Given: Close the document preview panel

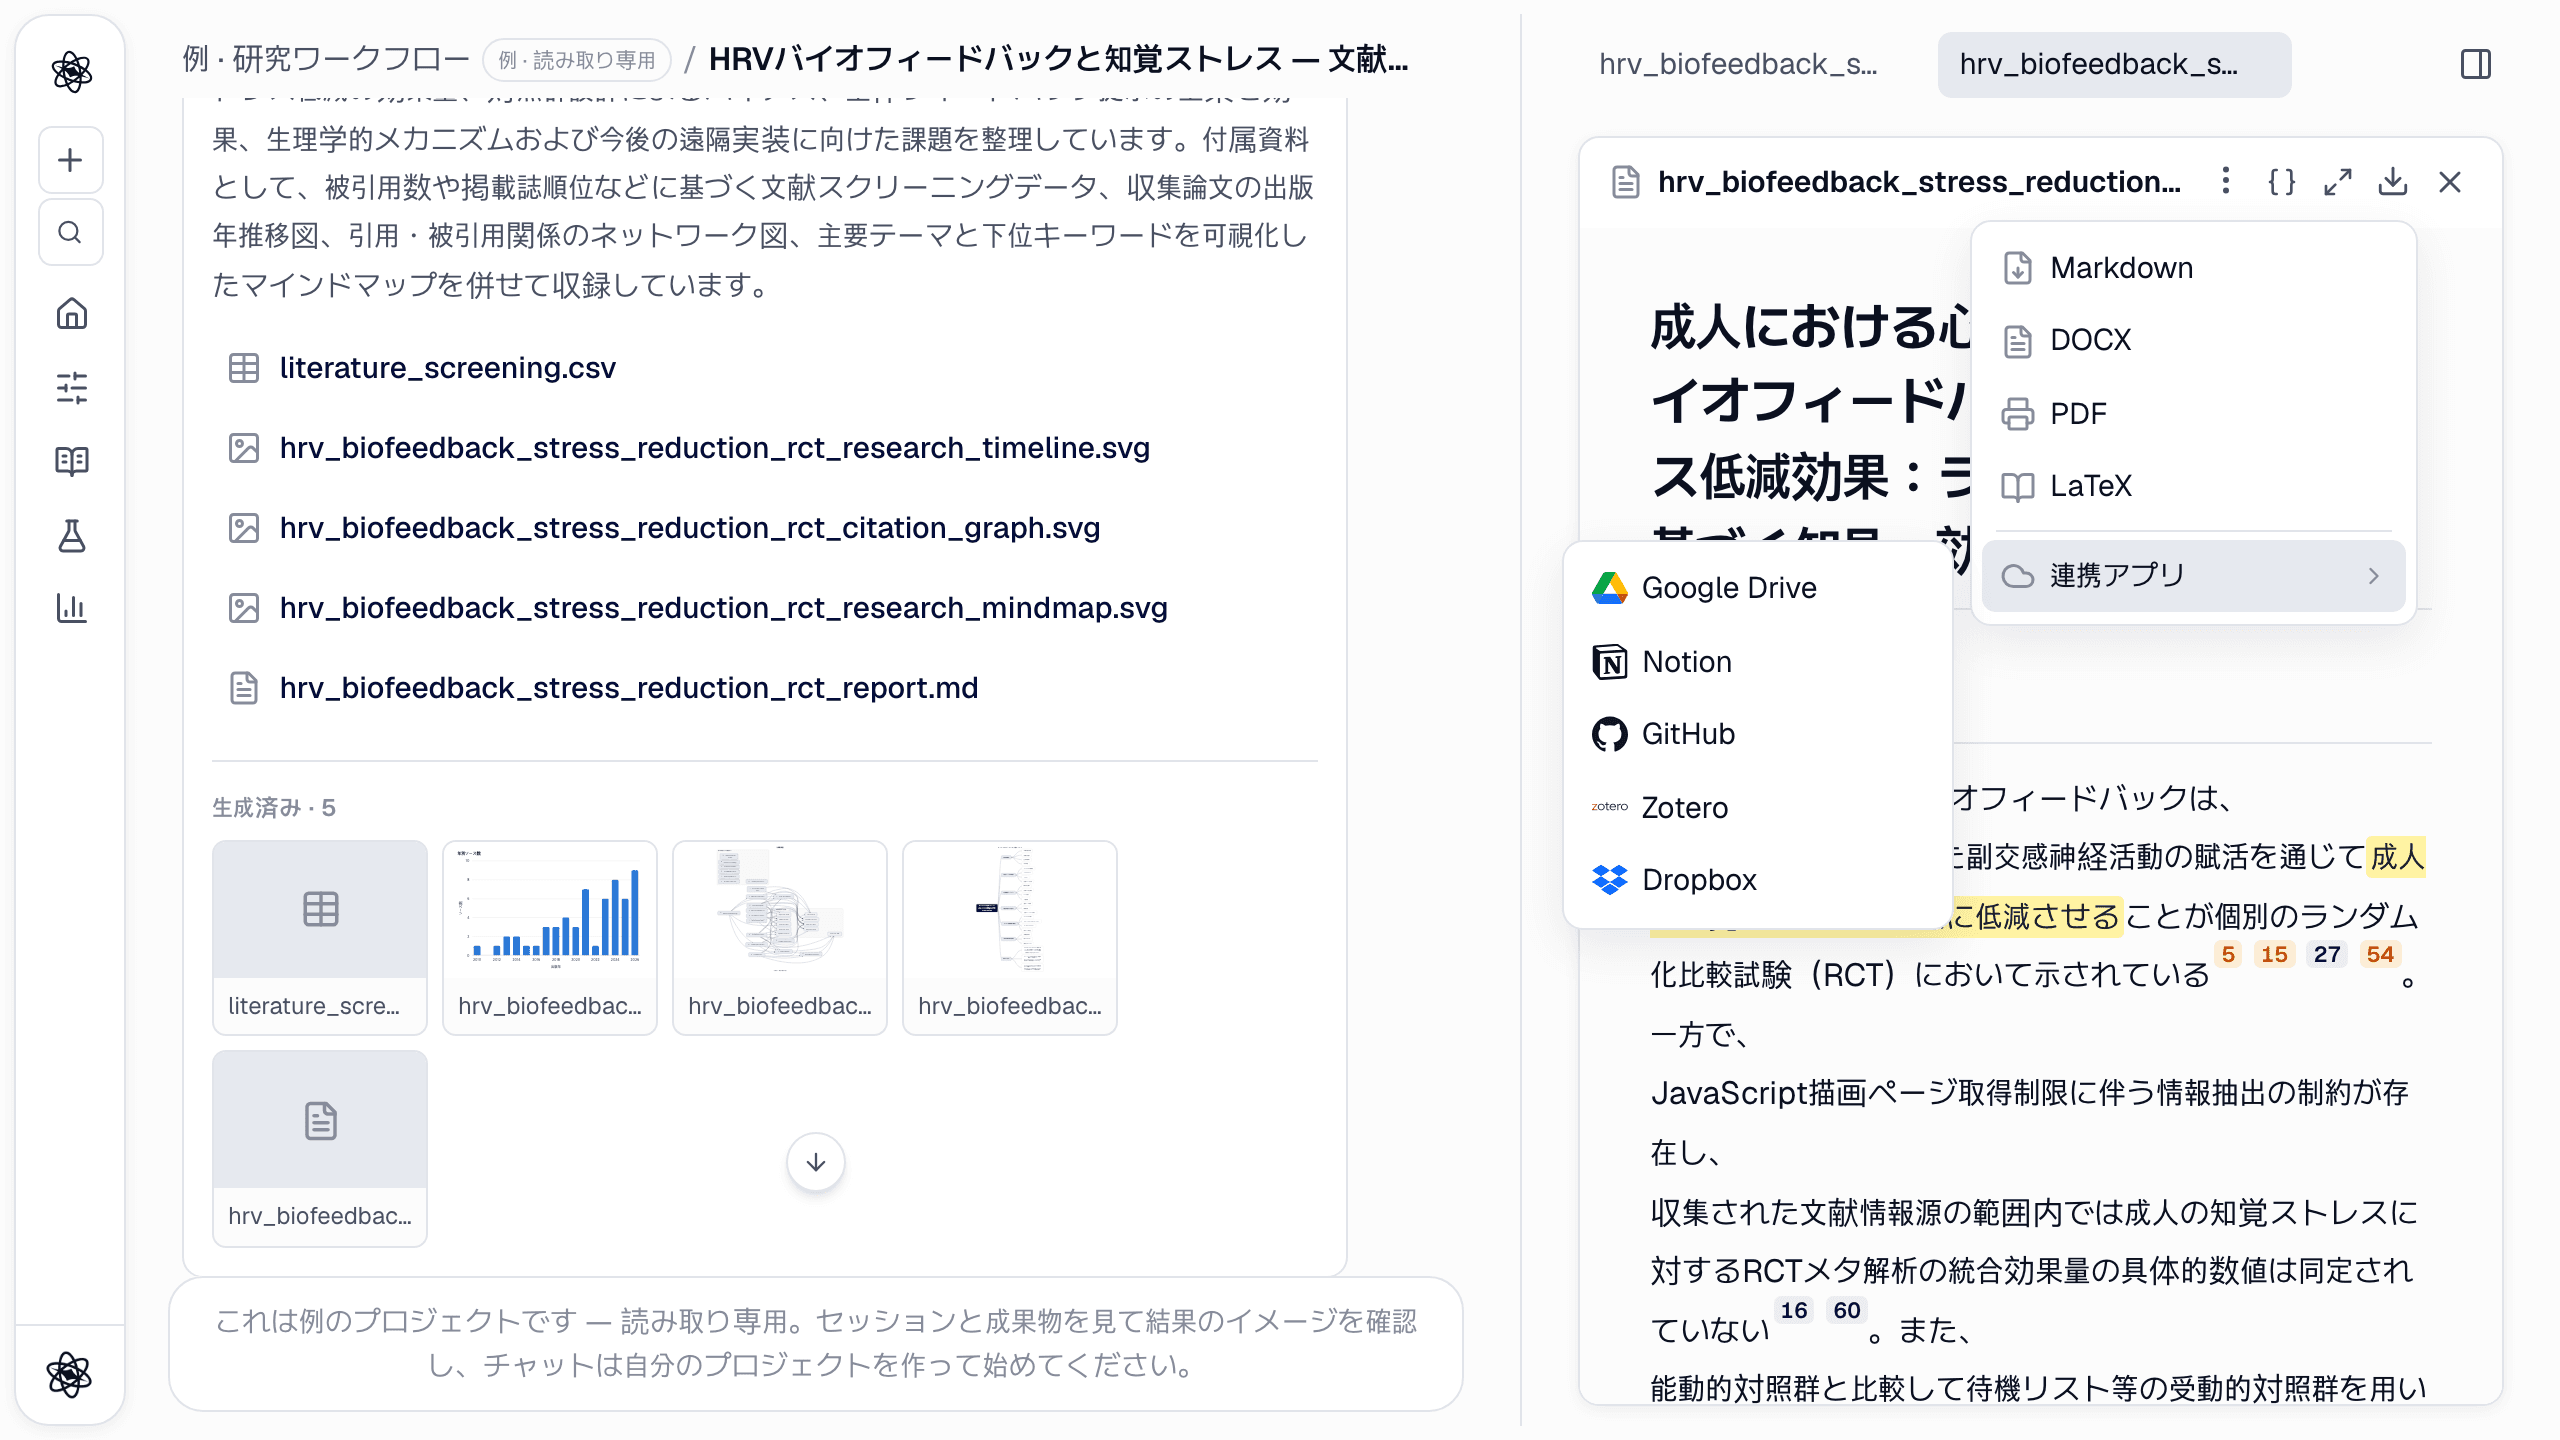Looking at the screenshot, I should pyautogui.click(x=2449, y=182).
